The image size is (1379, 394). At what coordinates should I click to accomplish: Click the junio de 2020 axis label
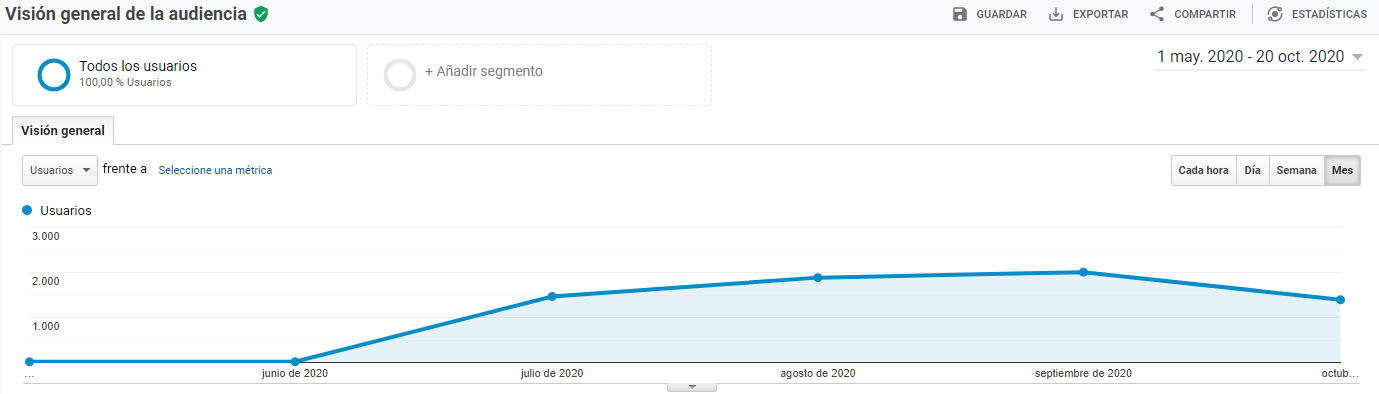pyautogui.click(x=294, y=373)
